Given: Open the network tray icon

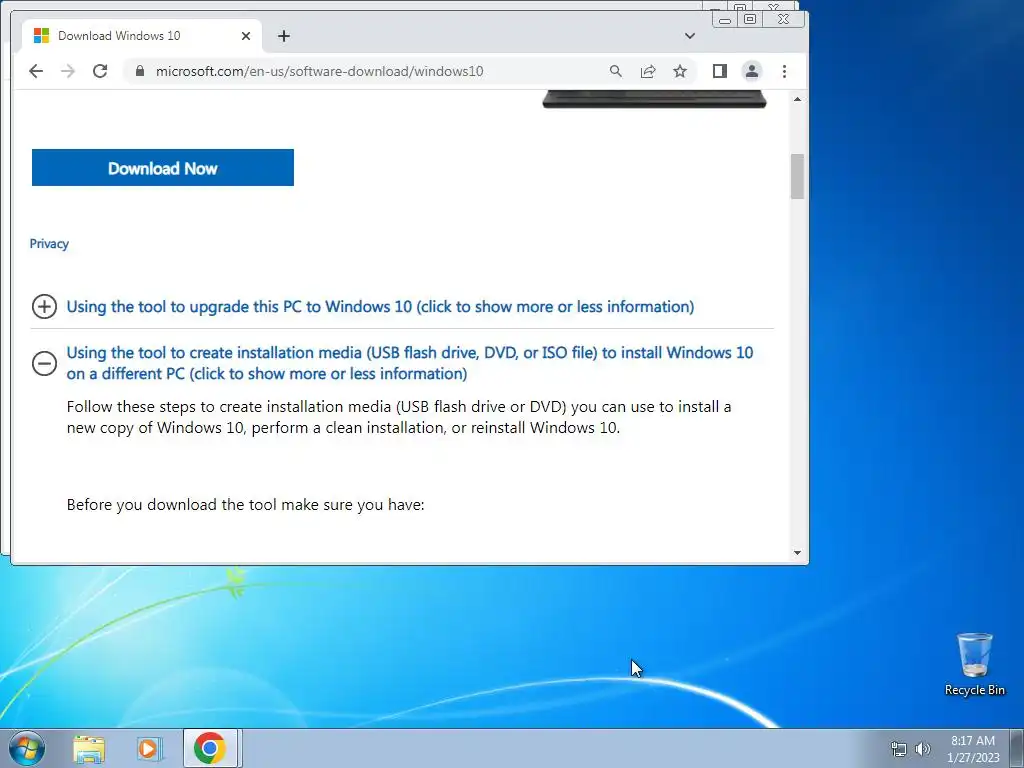Looking at the screenshot, I should coord(899,749).
